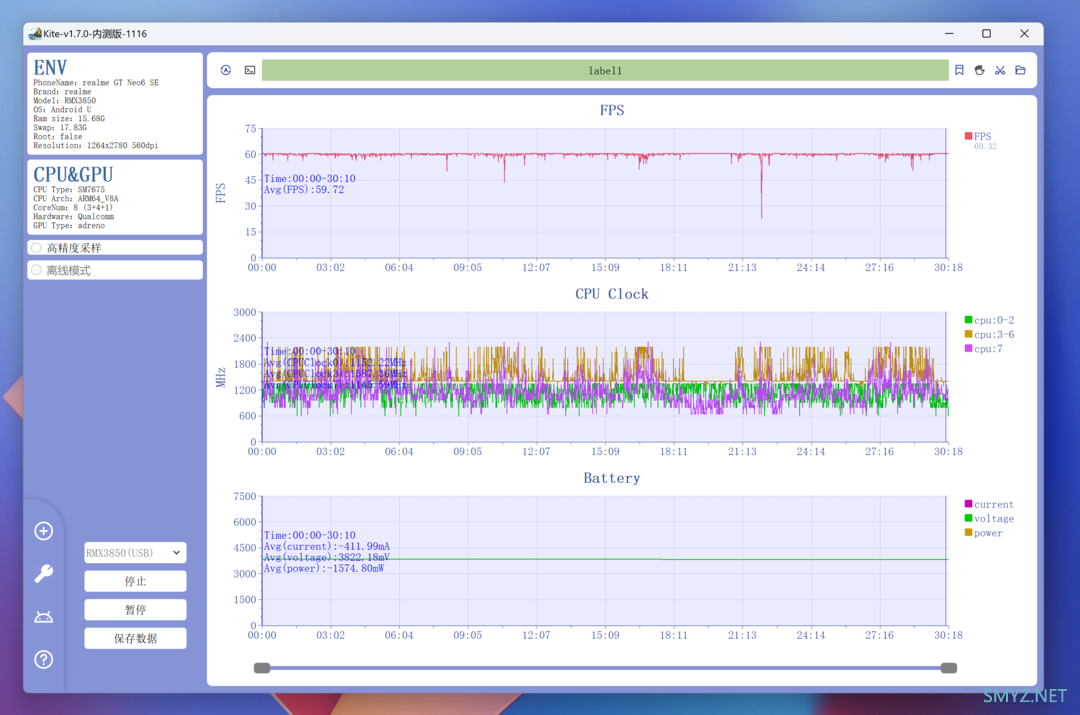Click the 暂停 button
The width and height of the screenshot is (1080, 715).
[x=135, y=610]
